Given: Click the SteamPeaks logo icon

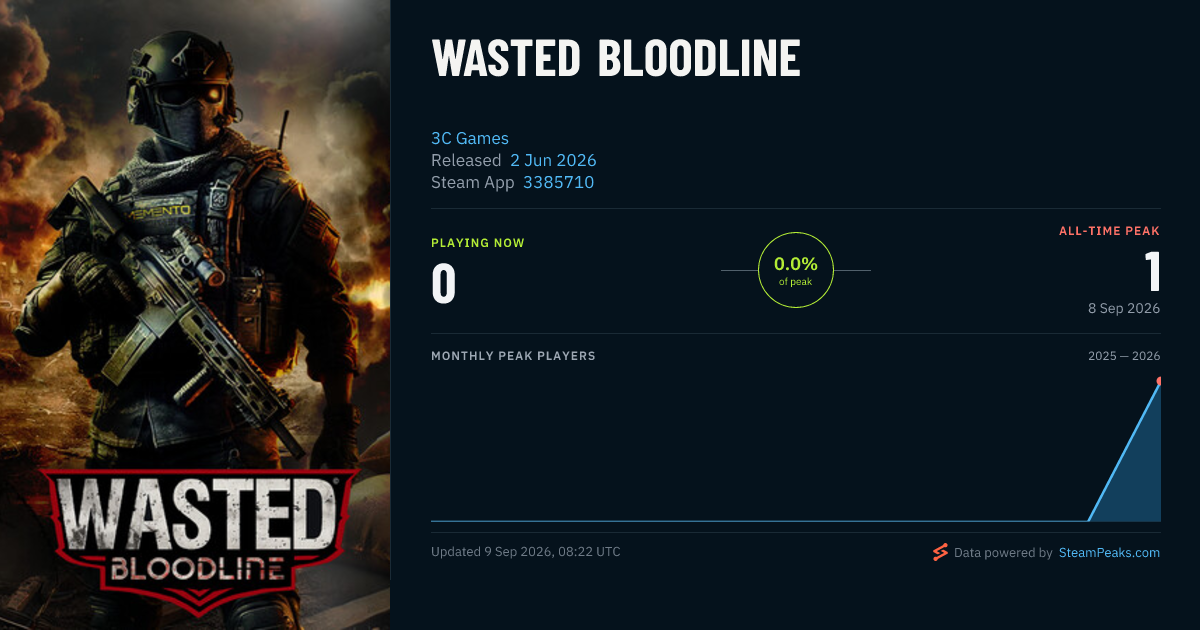Looking at the screenshot, I should 940,552.
